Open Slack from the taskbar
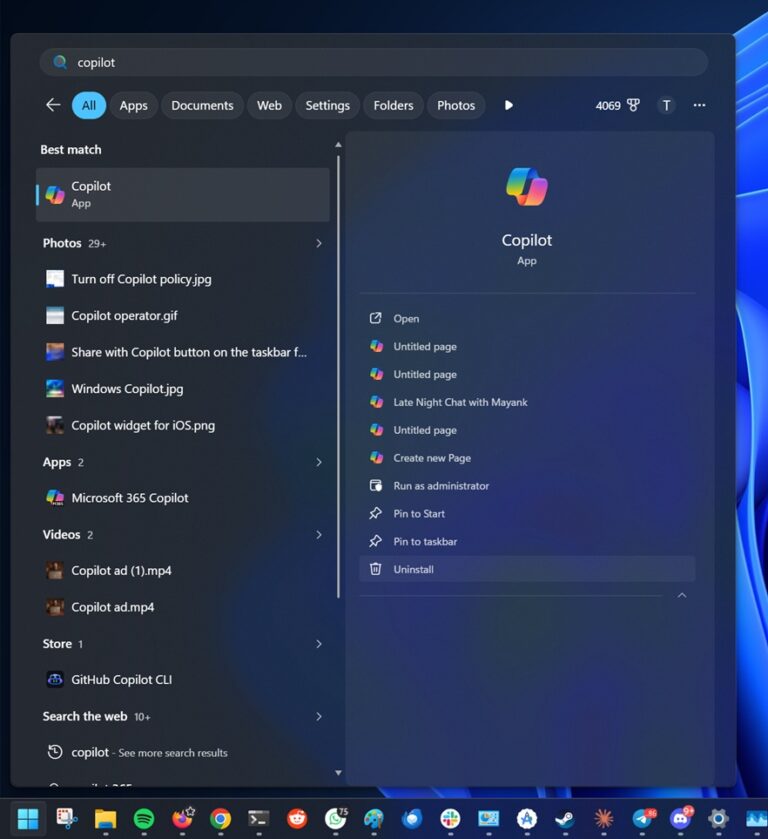 tap(450, 819)
